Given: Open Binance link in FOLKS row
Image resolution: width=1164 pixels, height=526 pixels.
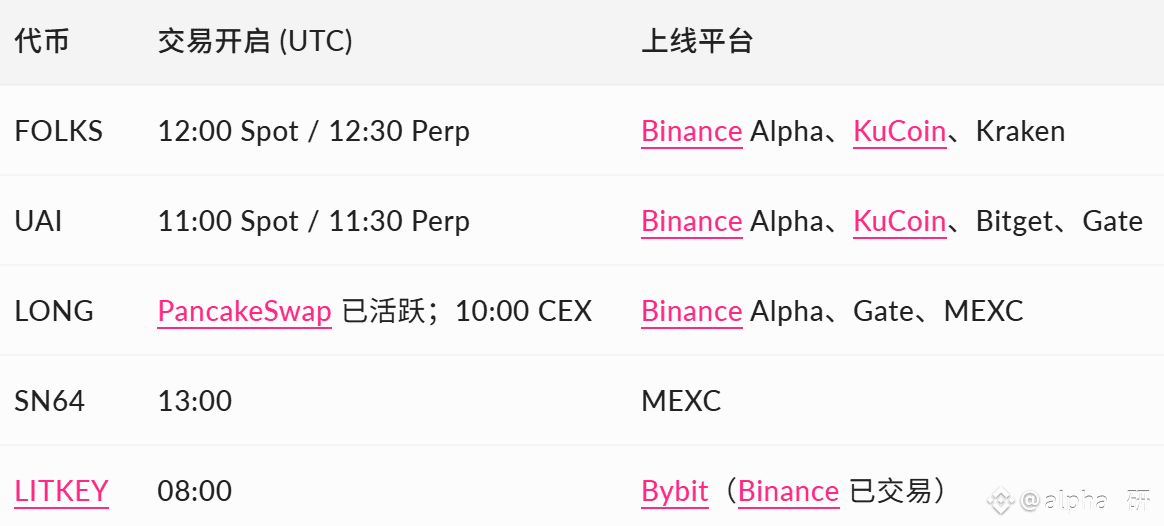Looking at the screenshot, I should [691, 131].
